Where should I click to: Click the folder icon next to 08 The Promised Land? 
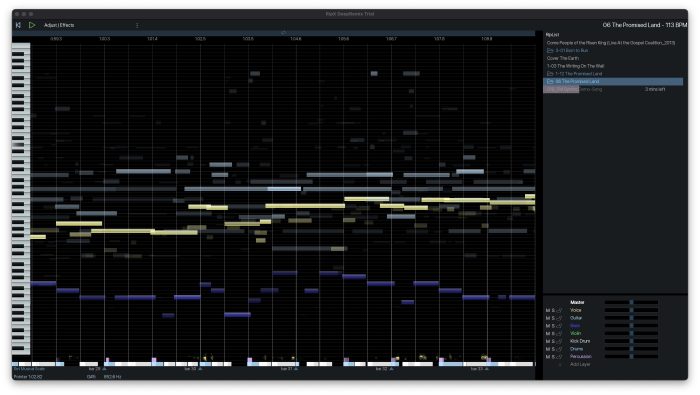point(550,82)
